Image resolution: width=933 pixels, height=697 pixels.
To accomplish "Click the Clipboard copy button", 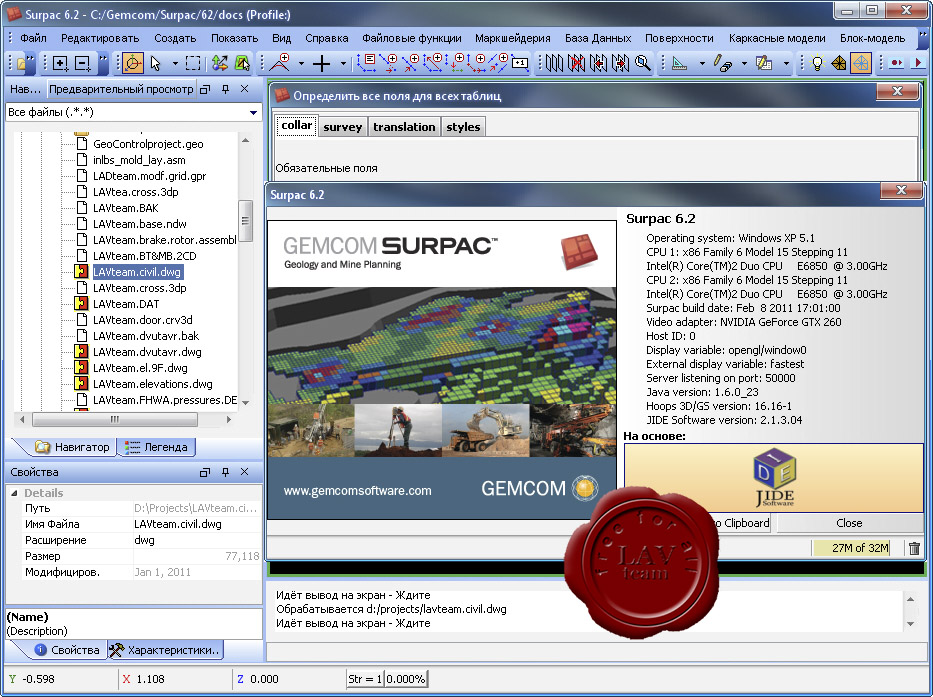I will [x=743, y=523].
